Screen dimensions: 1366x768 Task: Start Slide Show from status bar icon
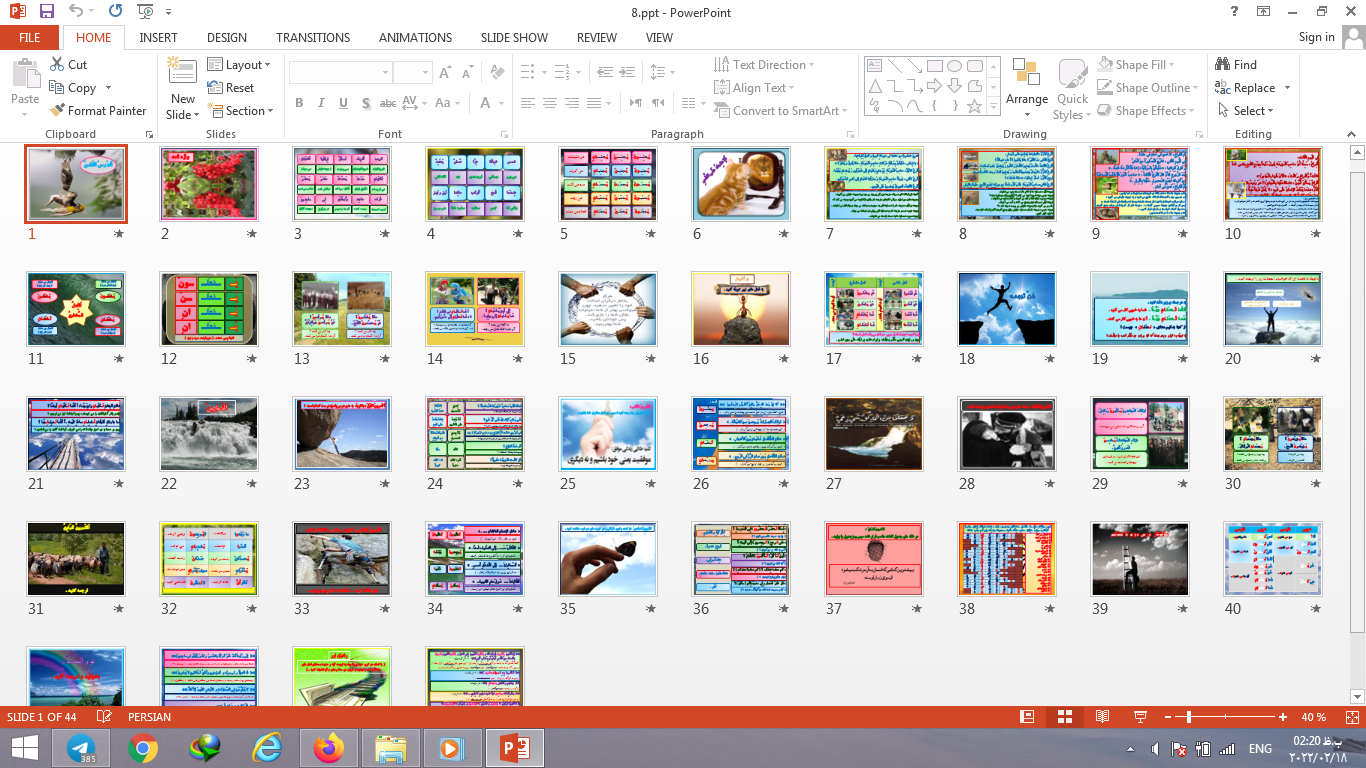(x=1139, y=717)
